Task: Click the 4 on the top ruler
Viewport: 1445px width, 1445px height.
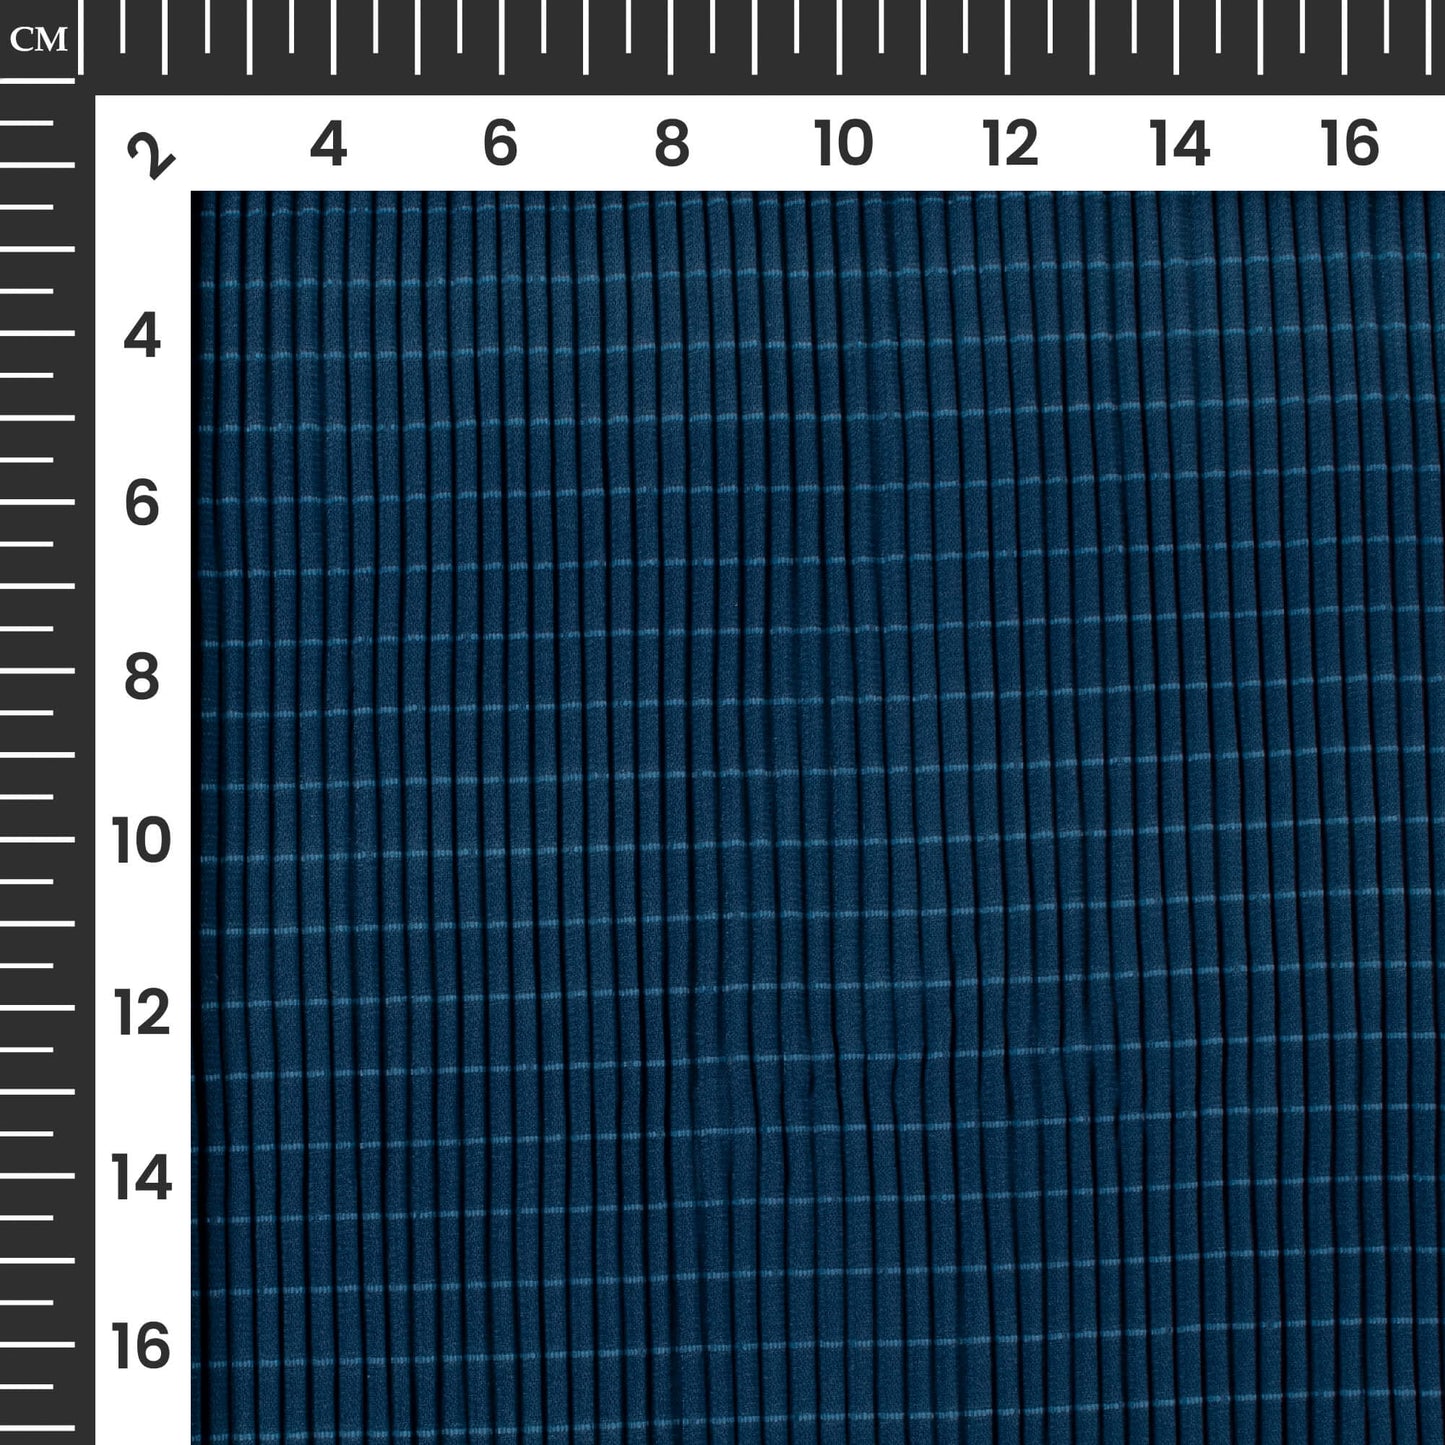Action: (328, 144)
